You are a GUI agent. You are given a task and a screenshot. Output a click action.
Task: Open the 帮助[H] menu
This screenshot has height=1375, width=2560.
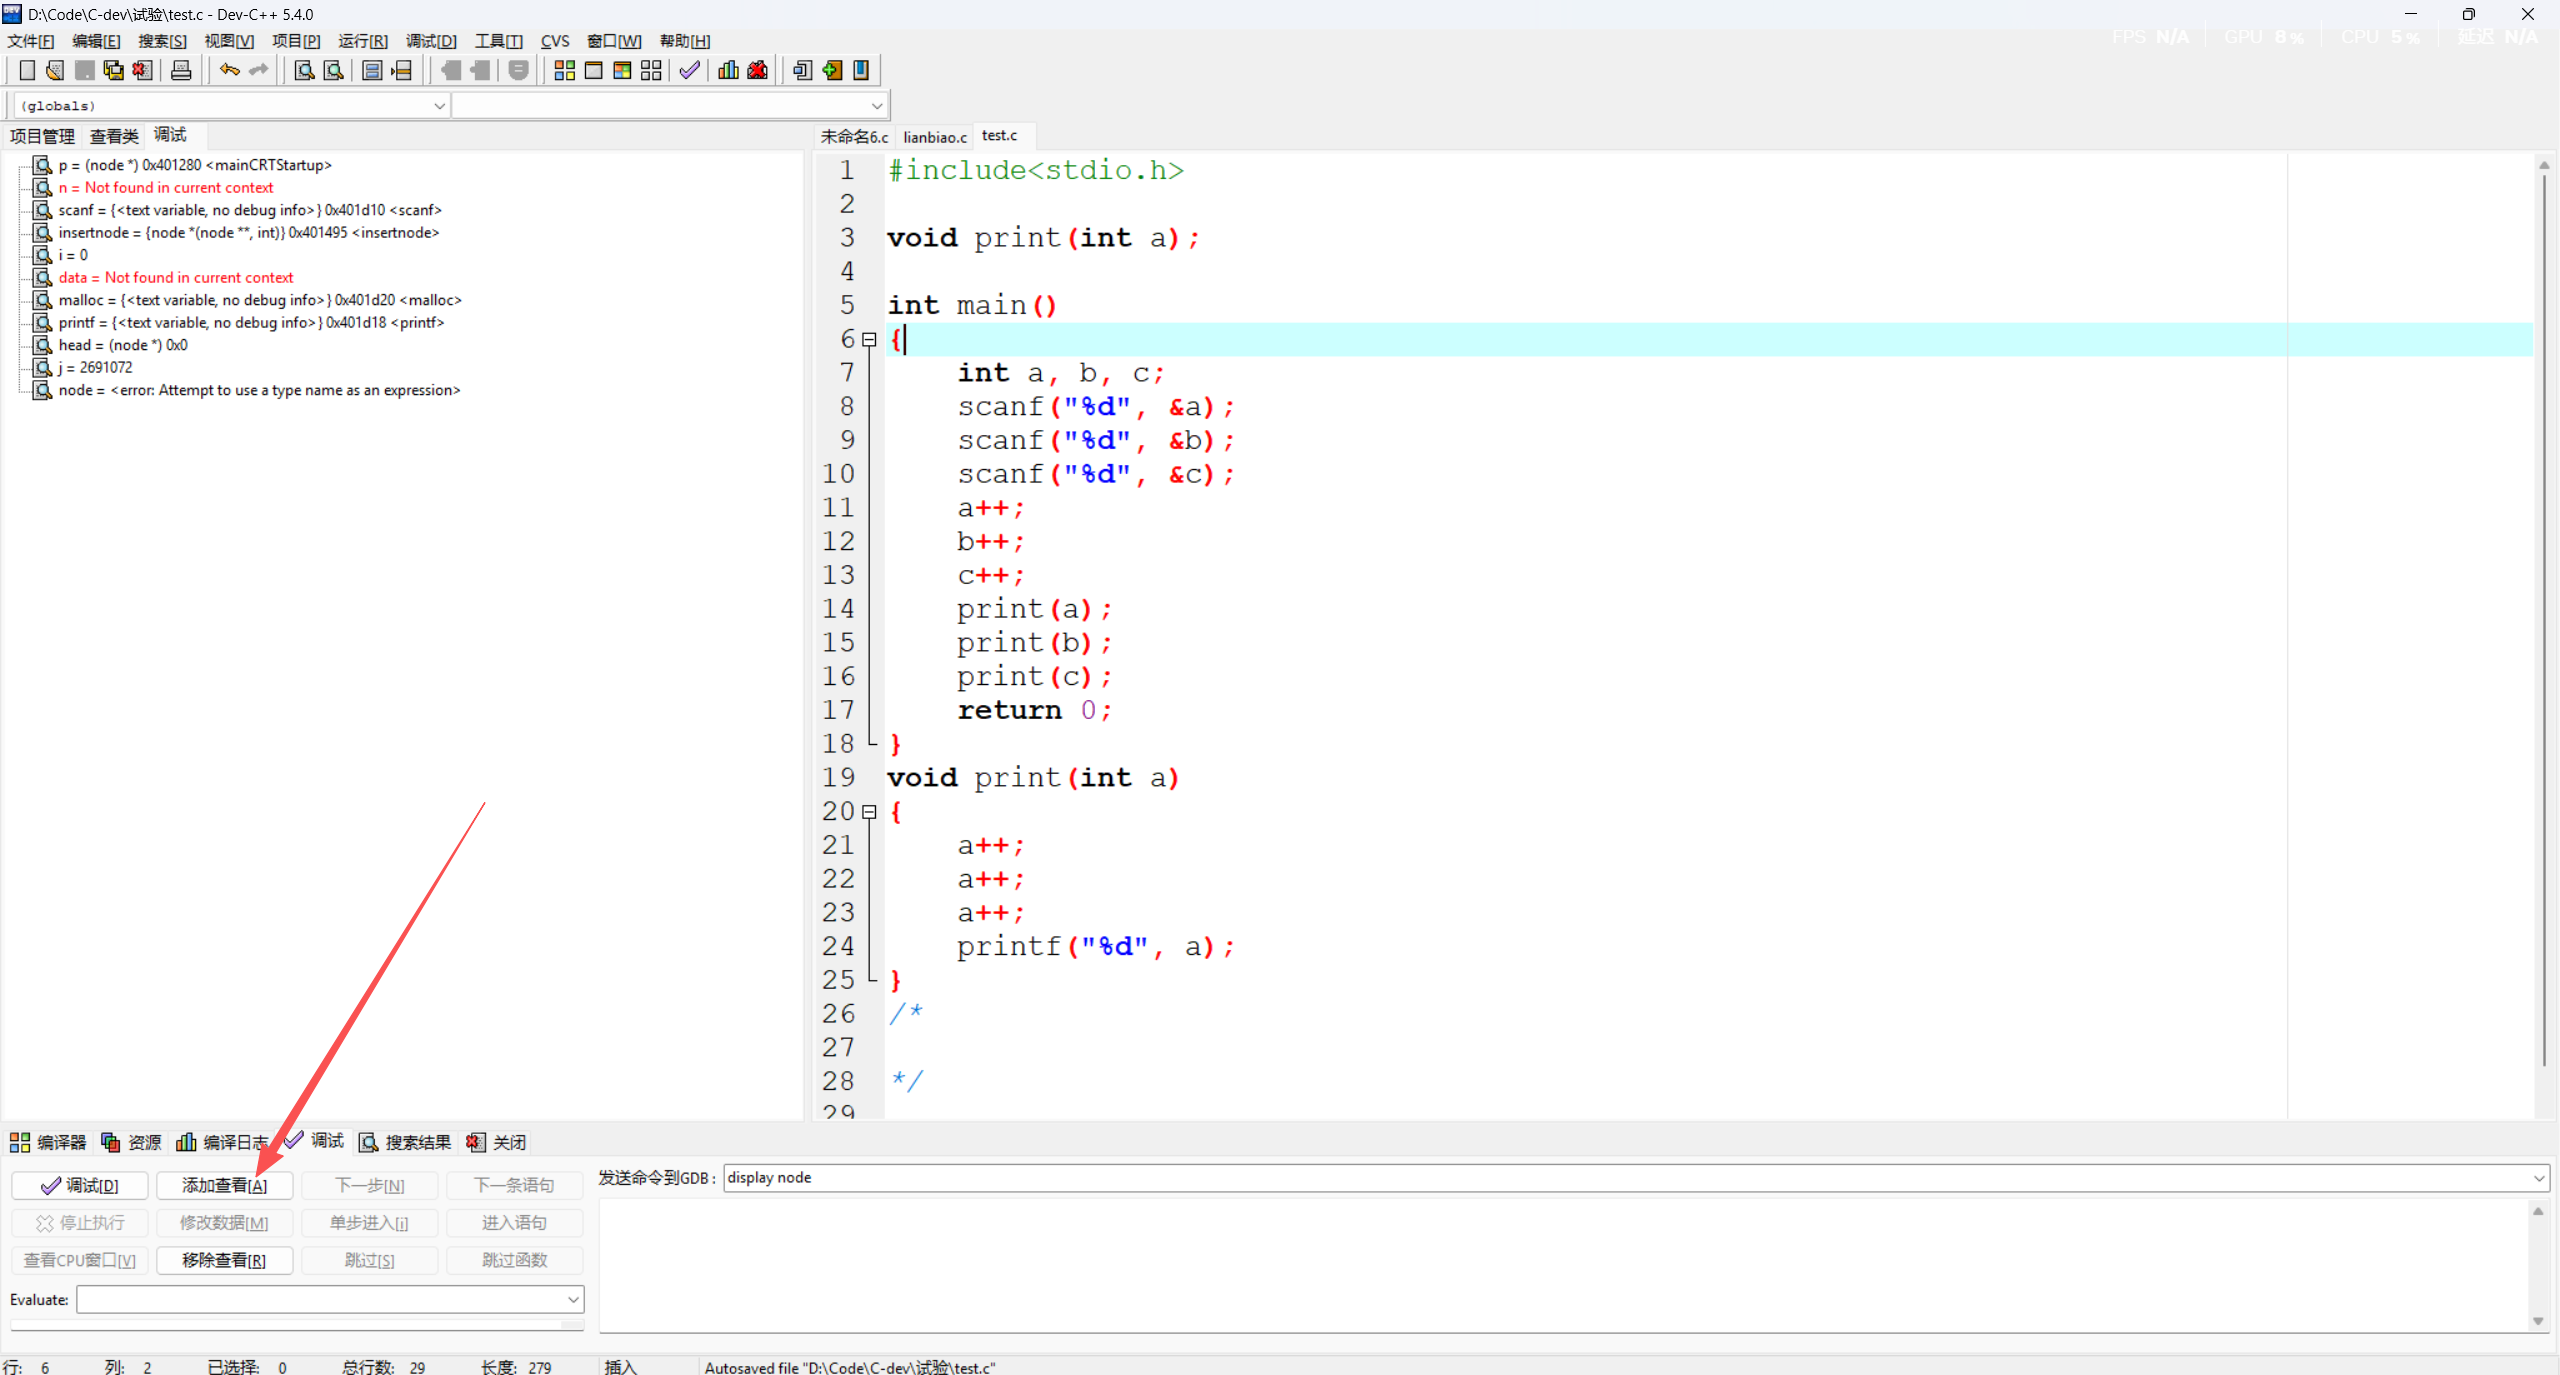pos(685,41)
